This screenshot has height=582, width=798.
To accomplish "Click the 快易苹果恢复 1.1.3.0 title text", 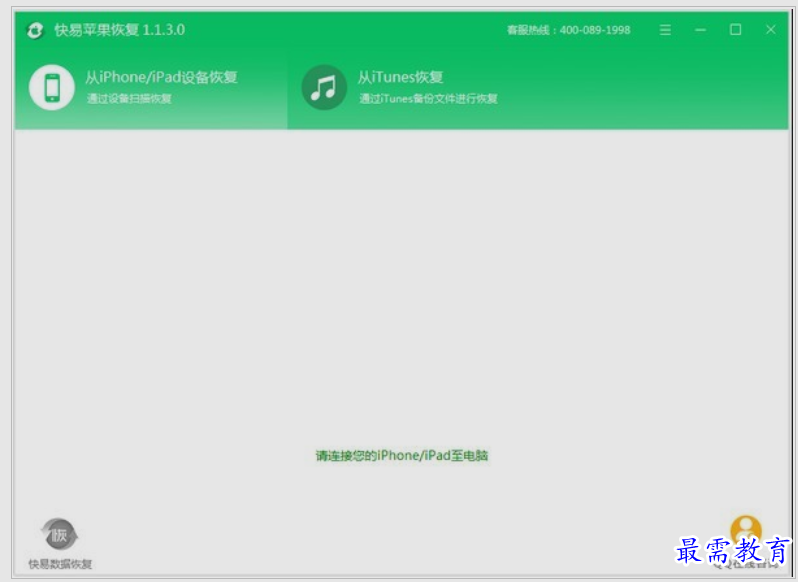I will pos(120,30).
